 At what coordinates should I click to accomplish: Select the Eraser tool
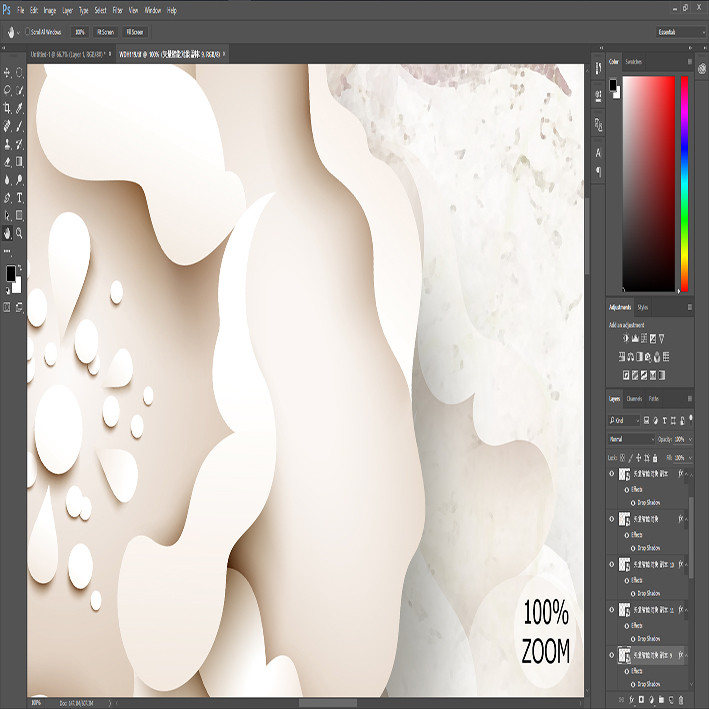pyautogui.click(x=7, y=162)
